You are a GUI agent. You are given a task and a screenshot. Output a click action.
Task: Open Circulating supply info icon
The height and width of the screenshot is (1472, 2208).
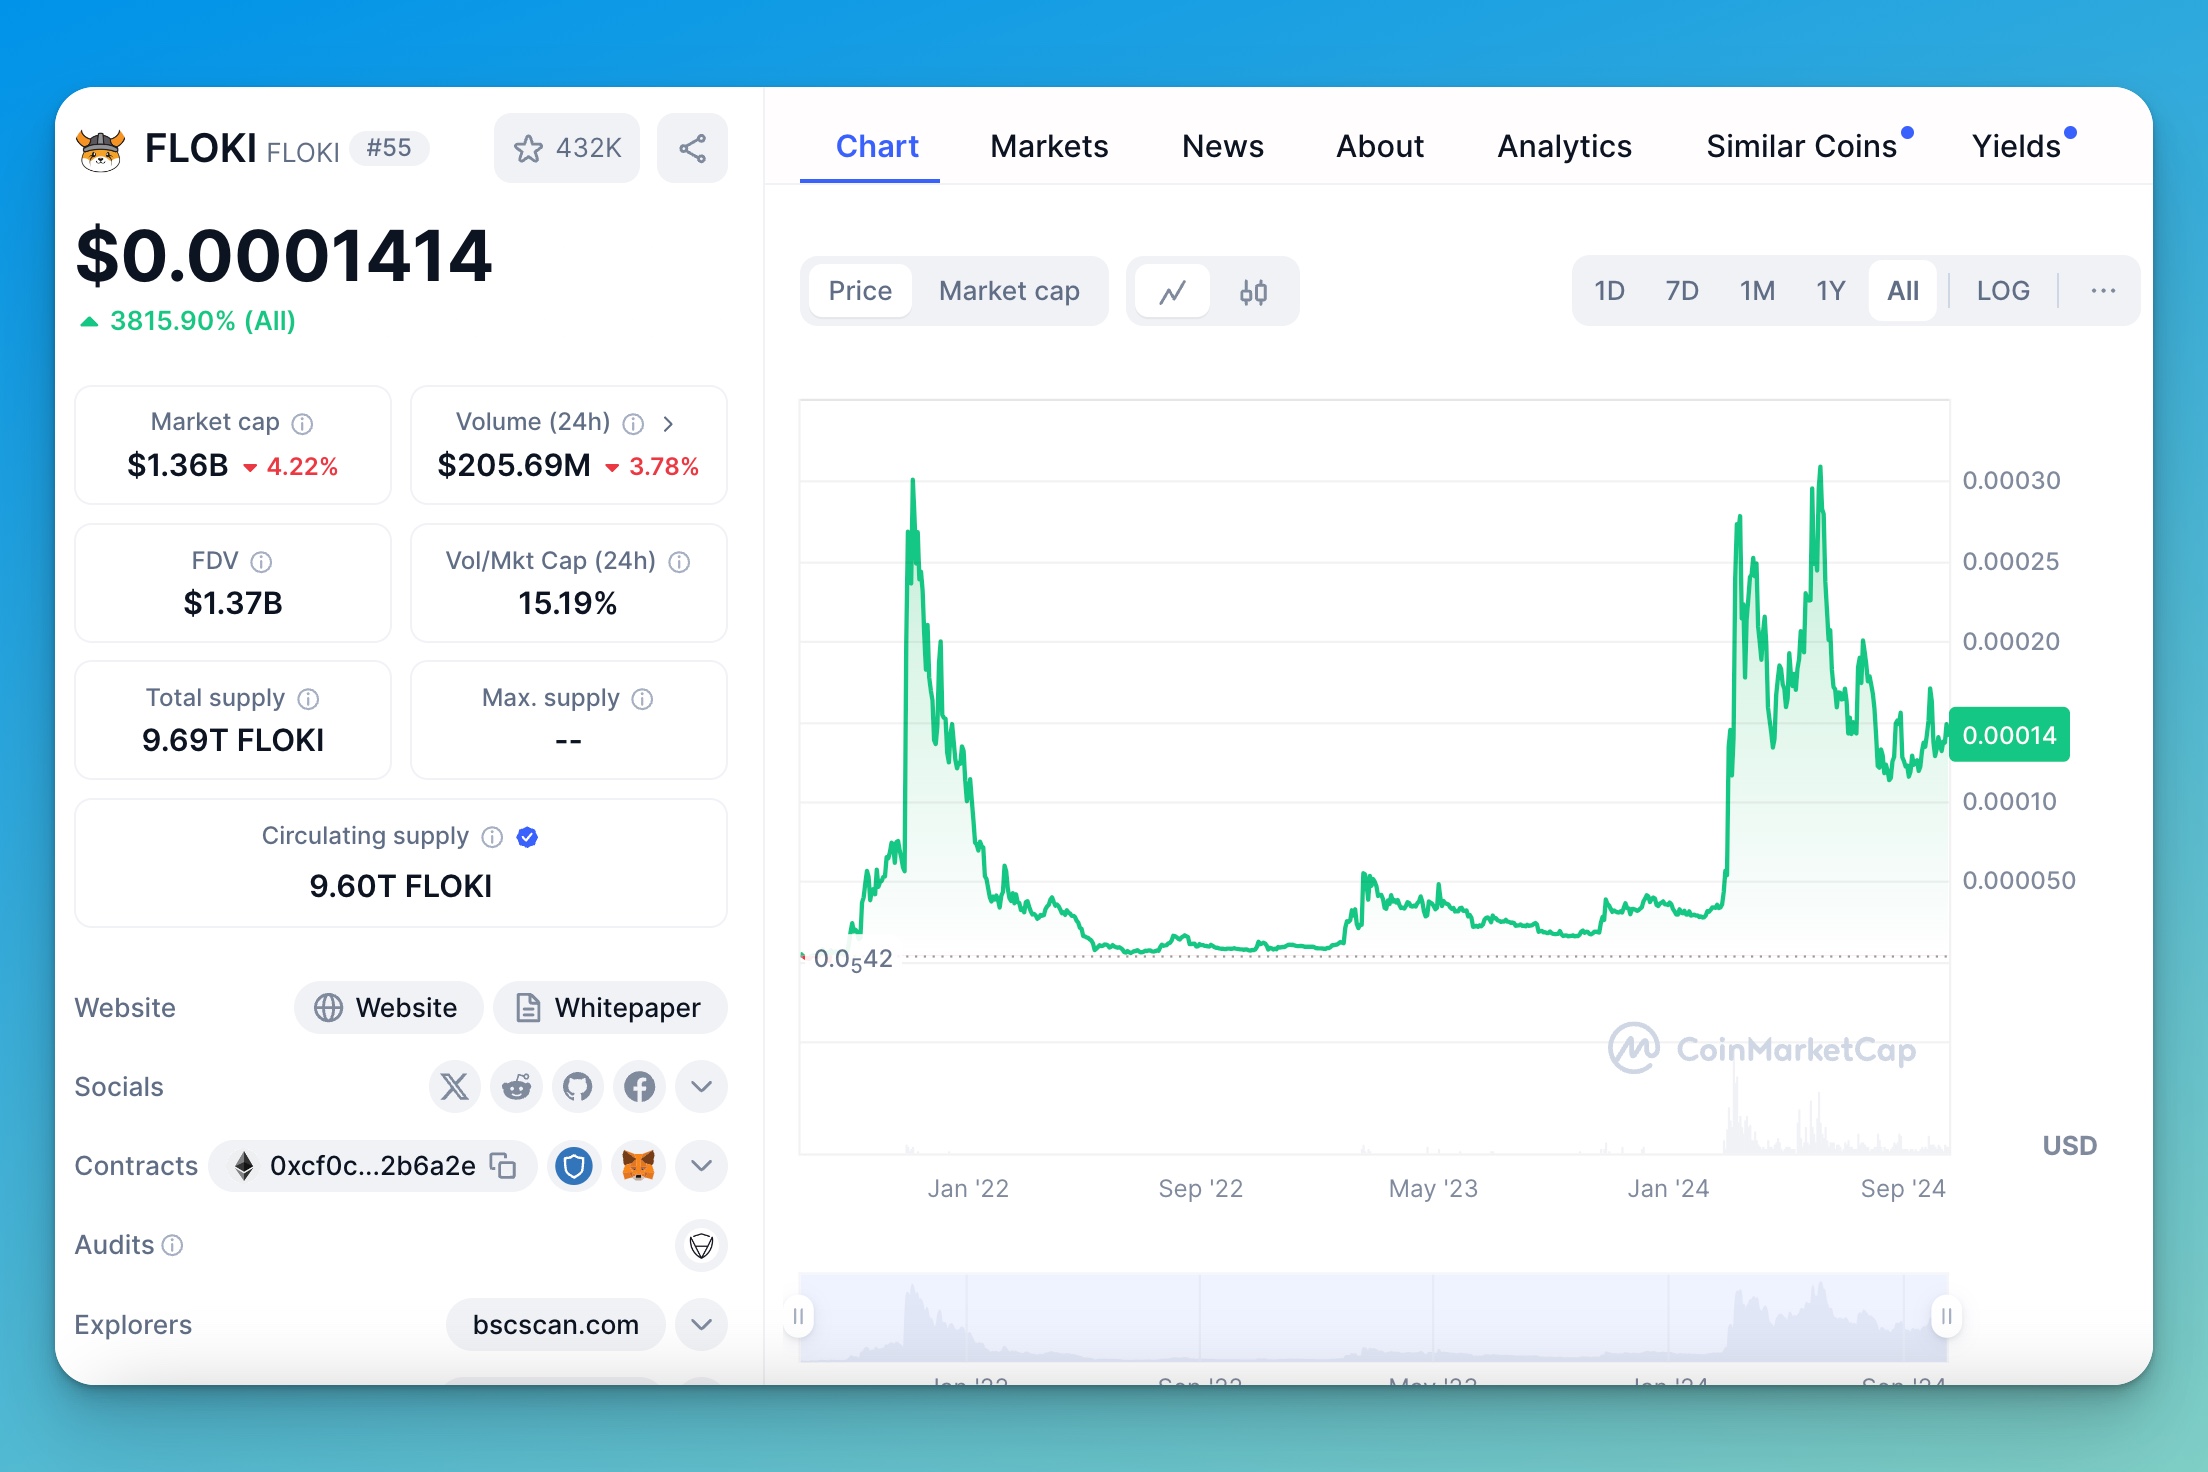492,837
